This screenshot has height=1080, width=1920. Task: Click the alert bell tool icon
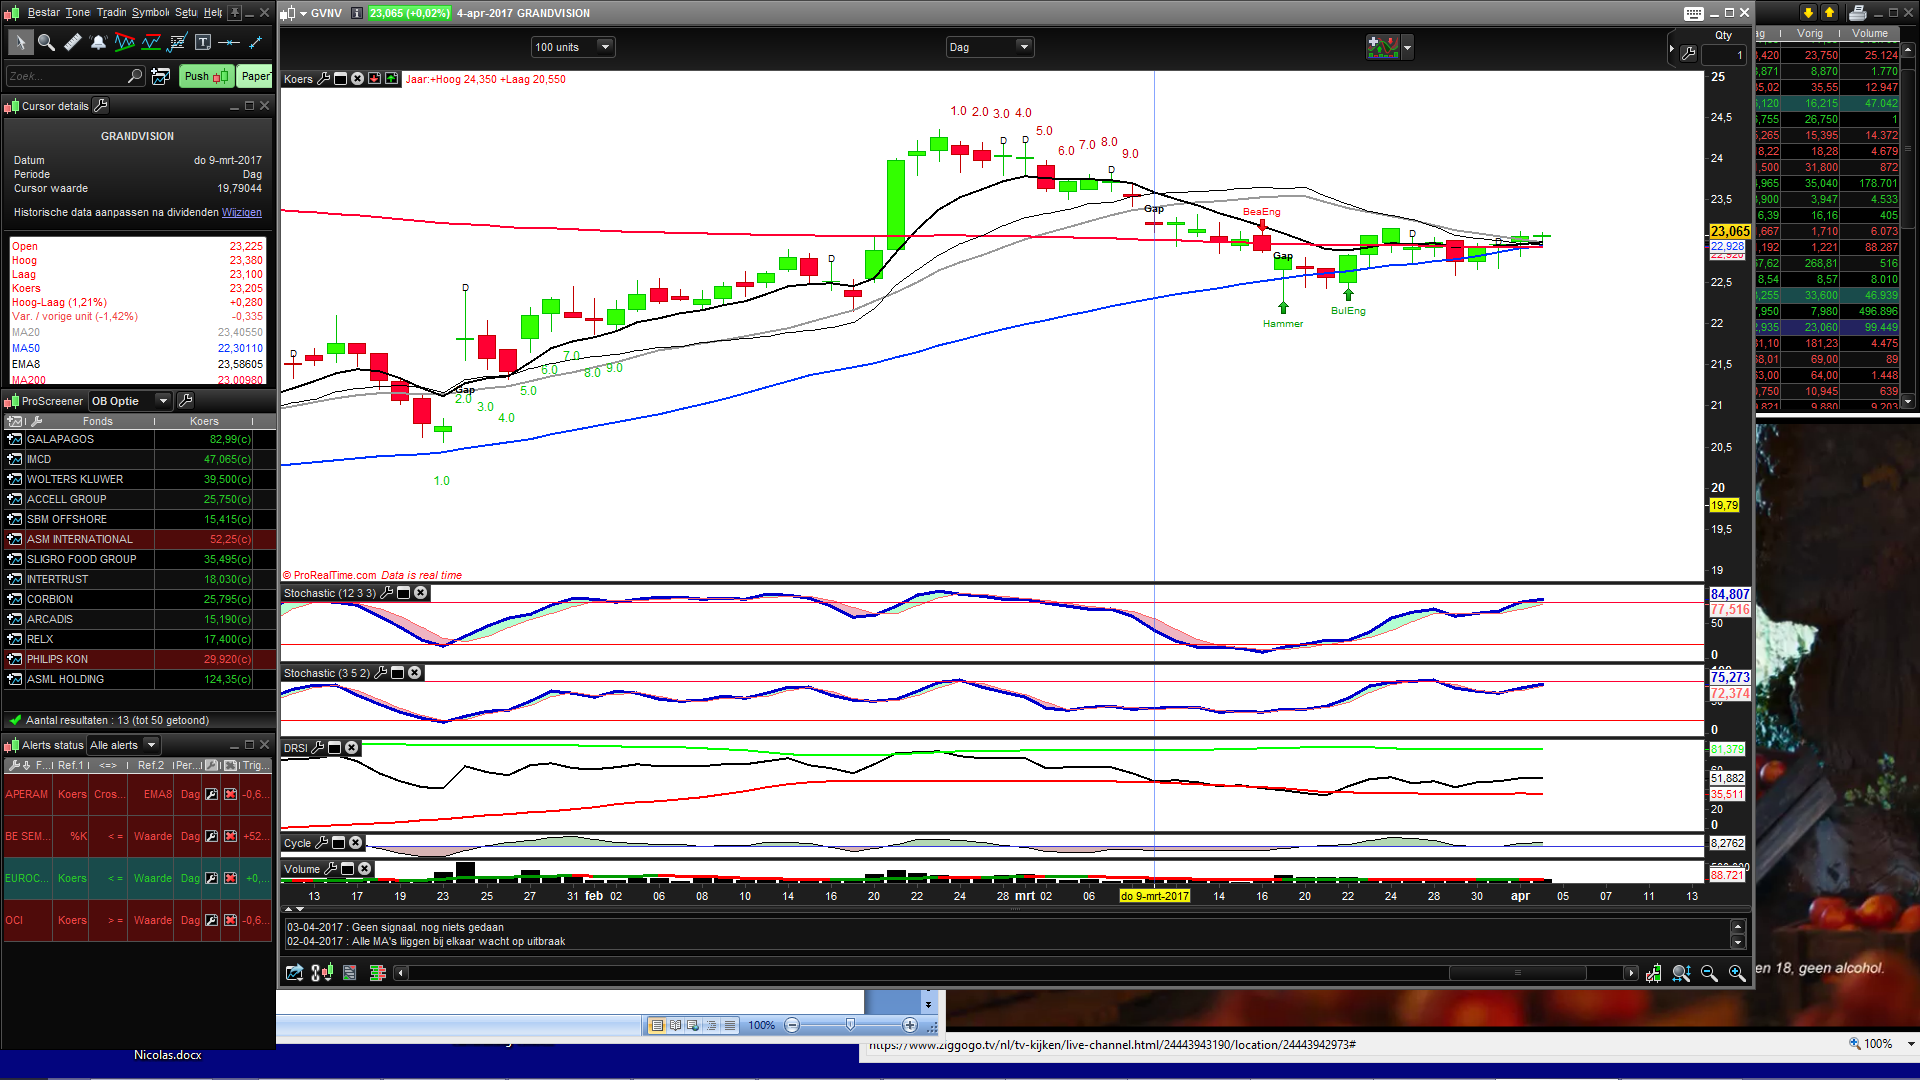[98, 42]
